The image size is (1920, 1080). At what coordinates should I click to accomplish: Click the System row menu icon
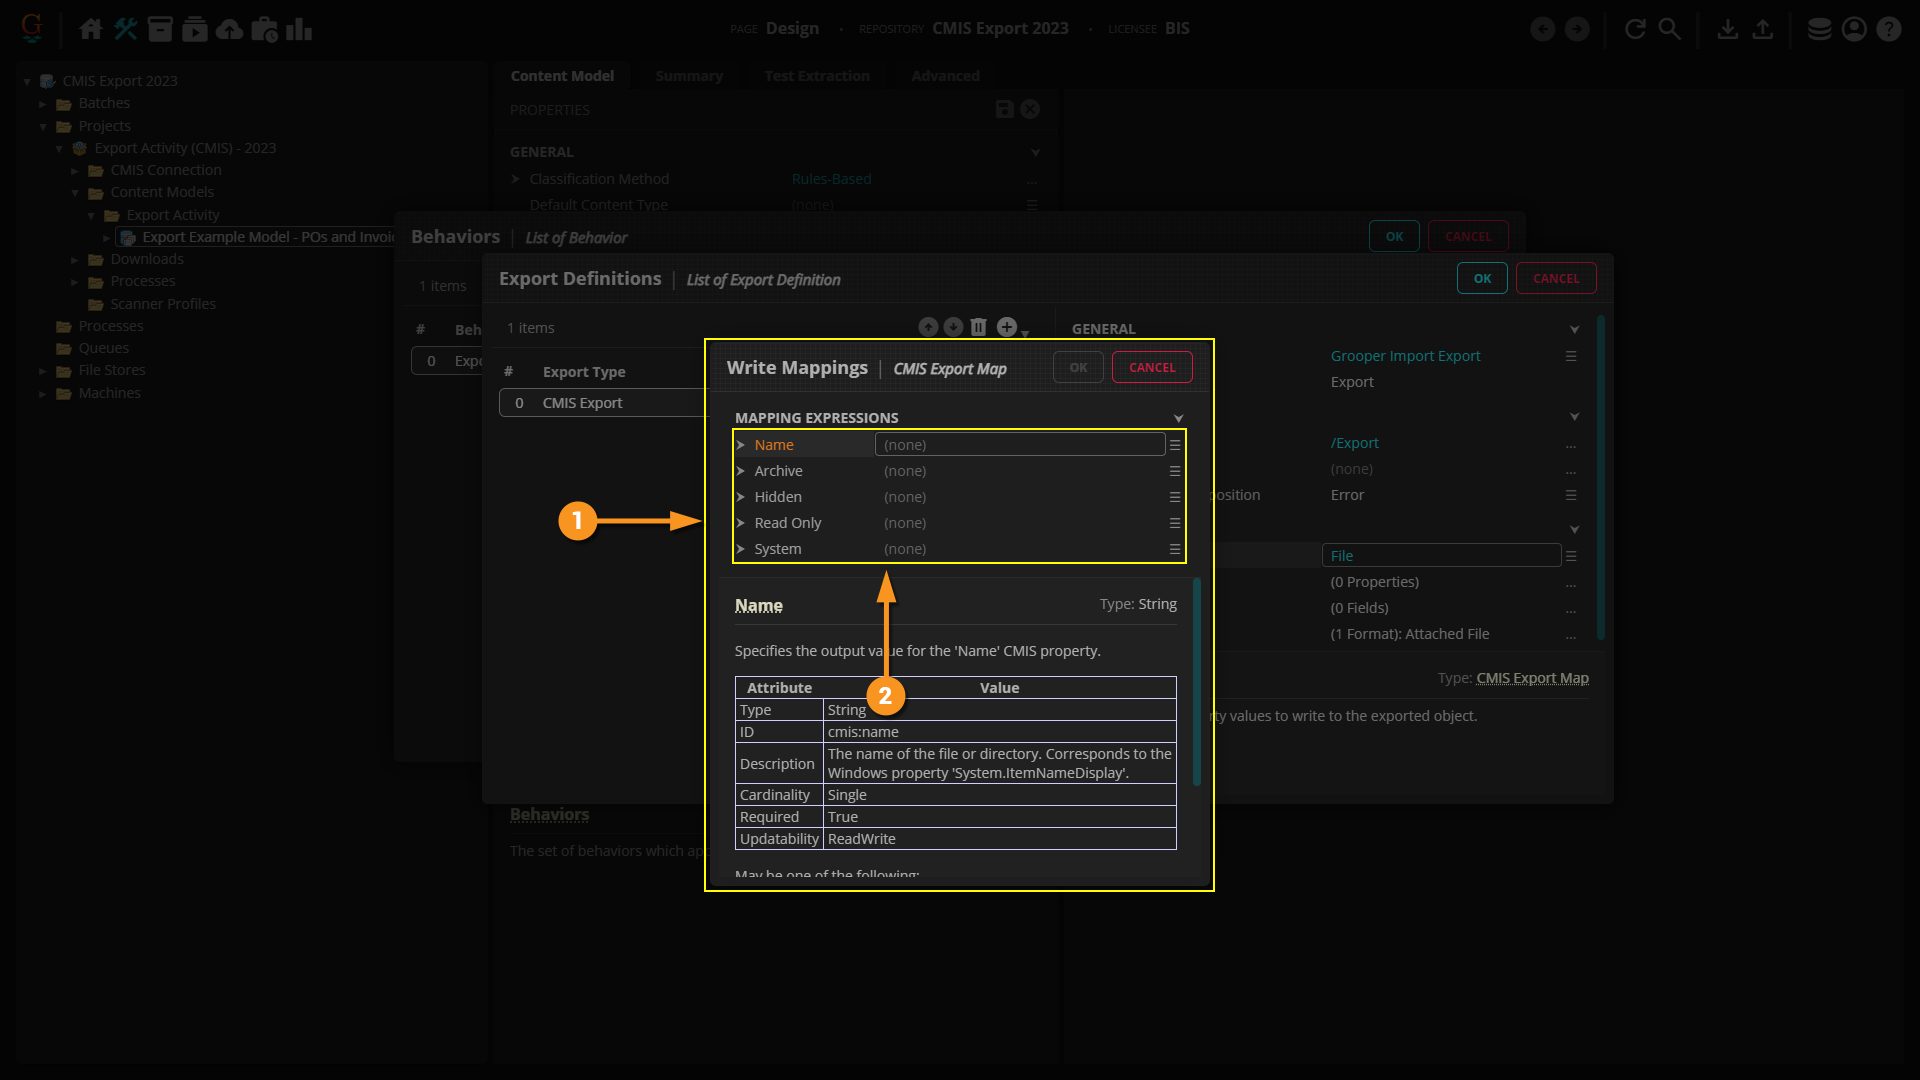[x=1175, y=549]
